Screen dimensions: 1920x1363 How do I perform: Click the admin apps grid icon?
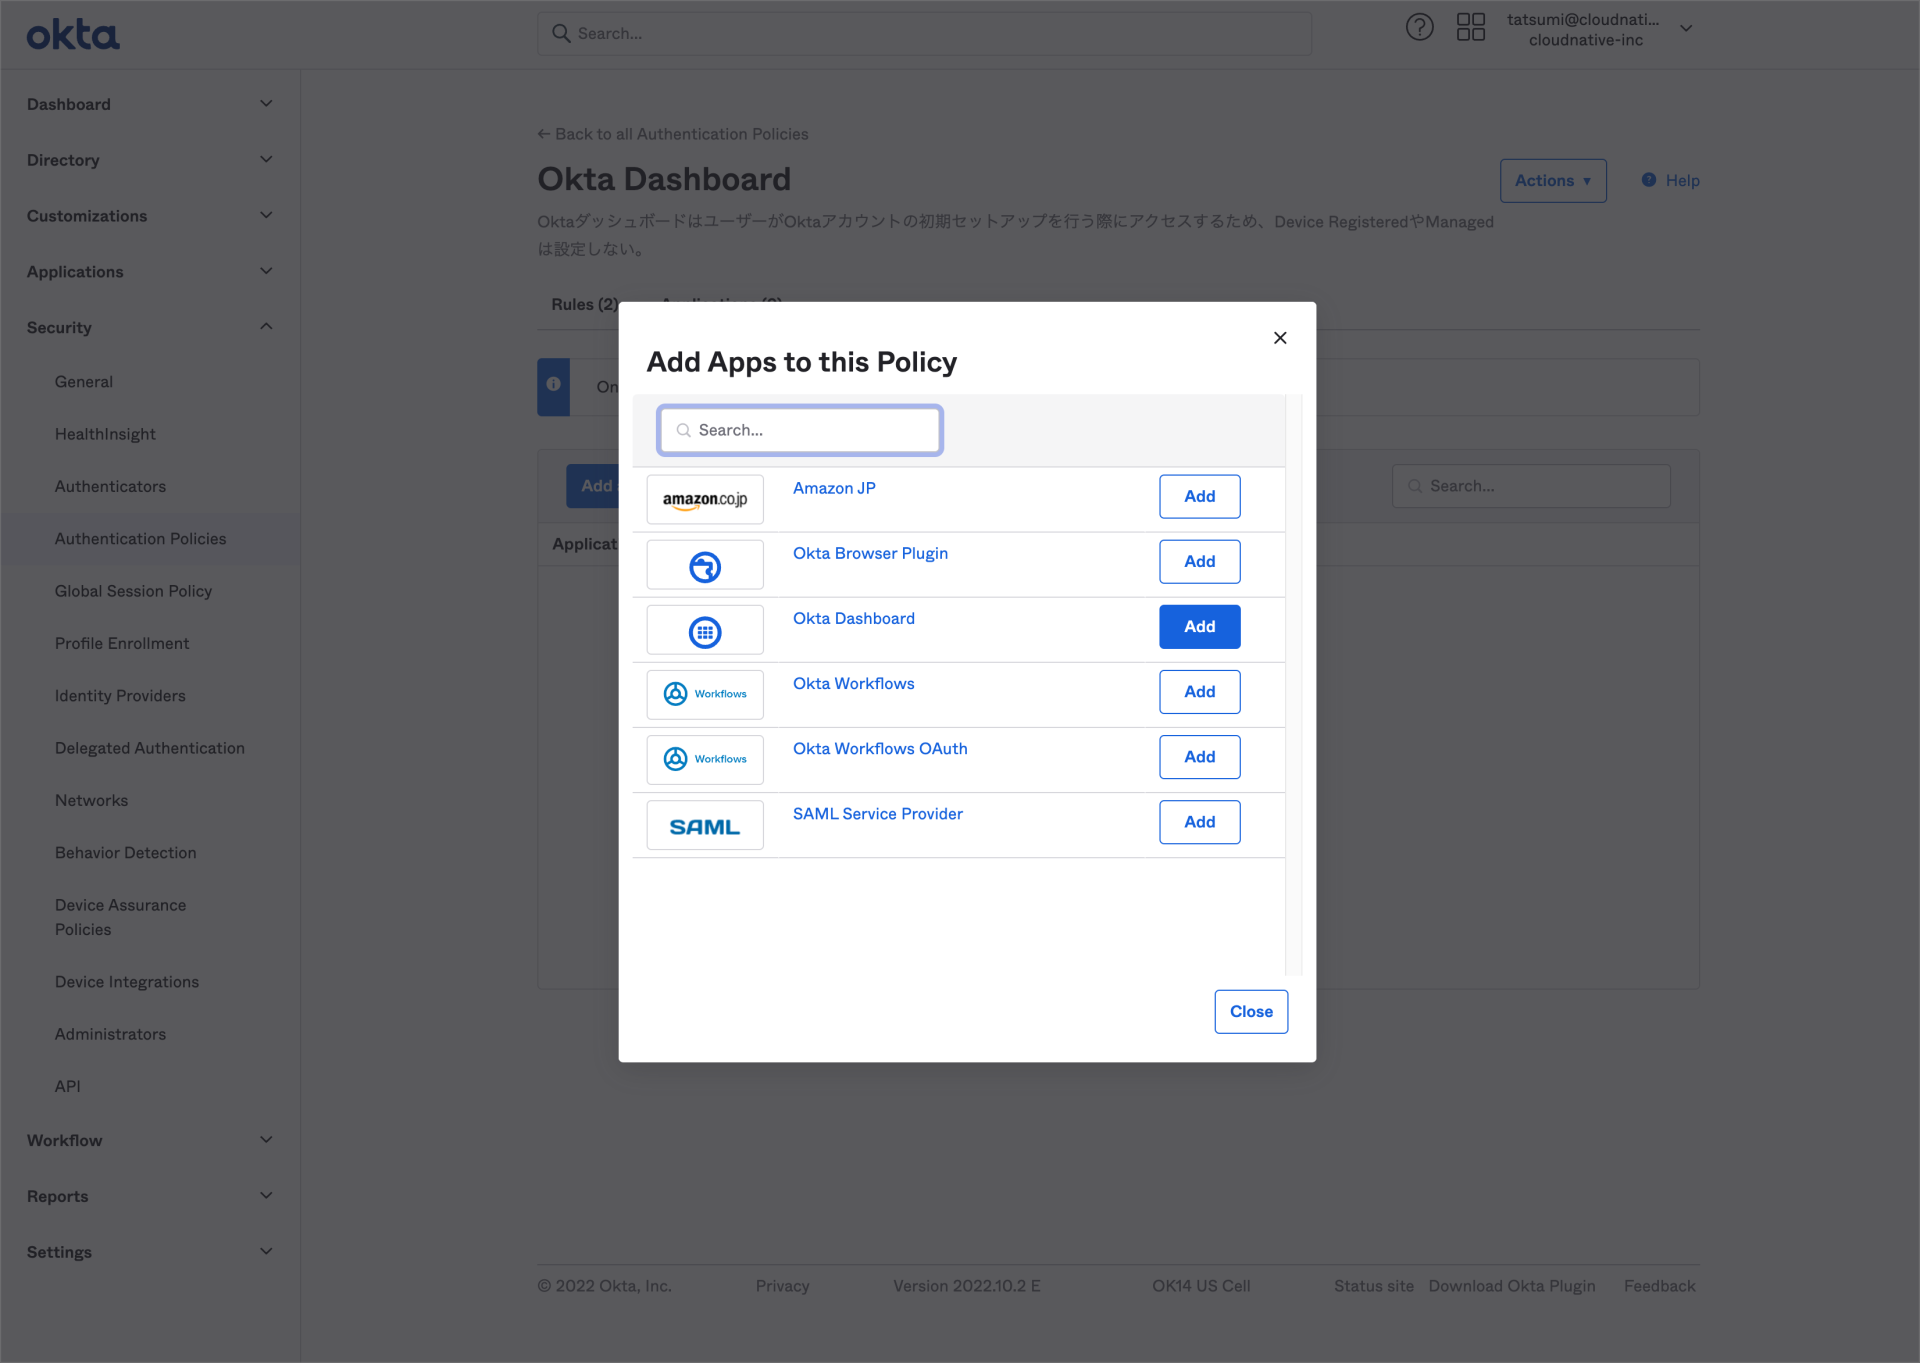click(x=1470, y=27)
